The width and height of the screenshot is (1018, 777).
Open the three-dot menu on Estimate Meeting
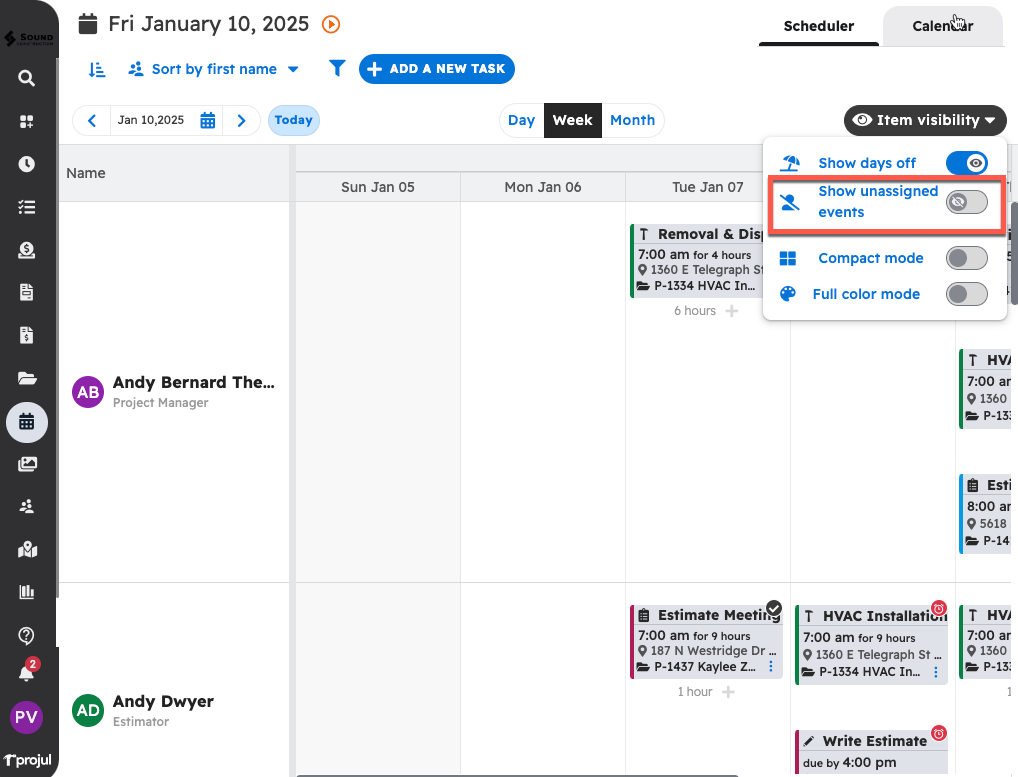[x=770, y=666]
